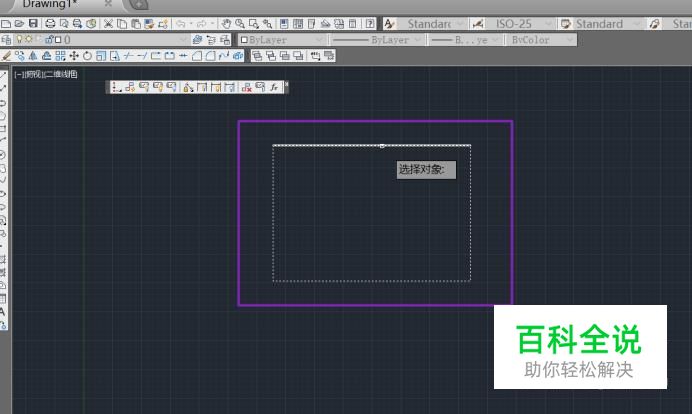Open the Properties palette icon

click(284, 24)
